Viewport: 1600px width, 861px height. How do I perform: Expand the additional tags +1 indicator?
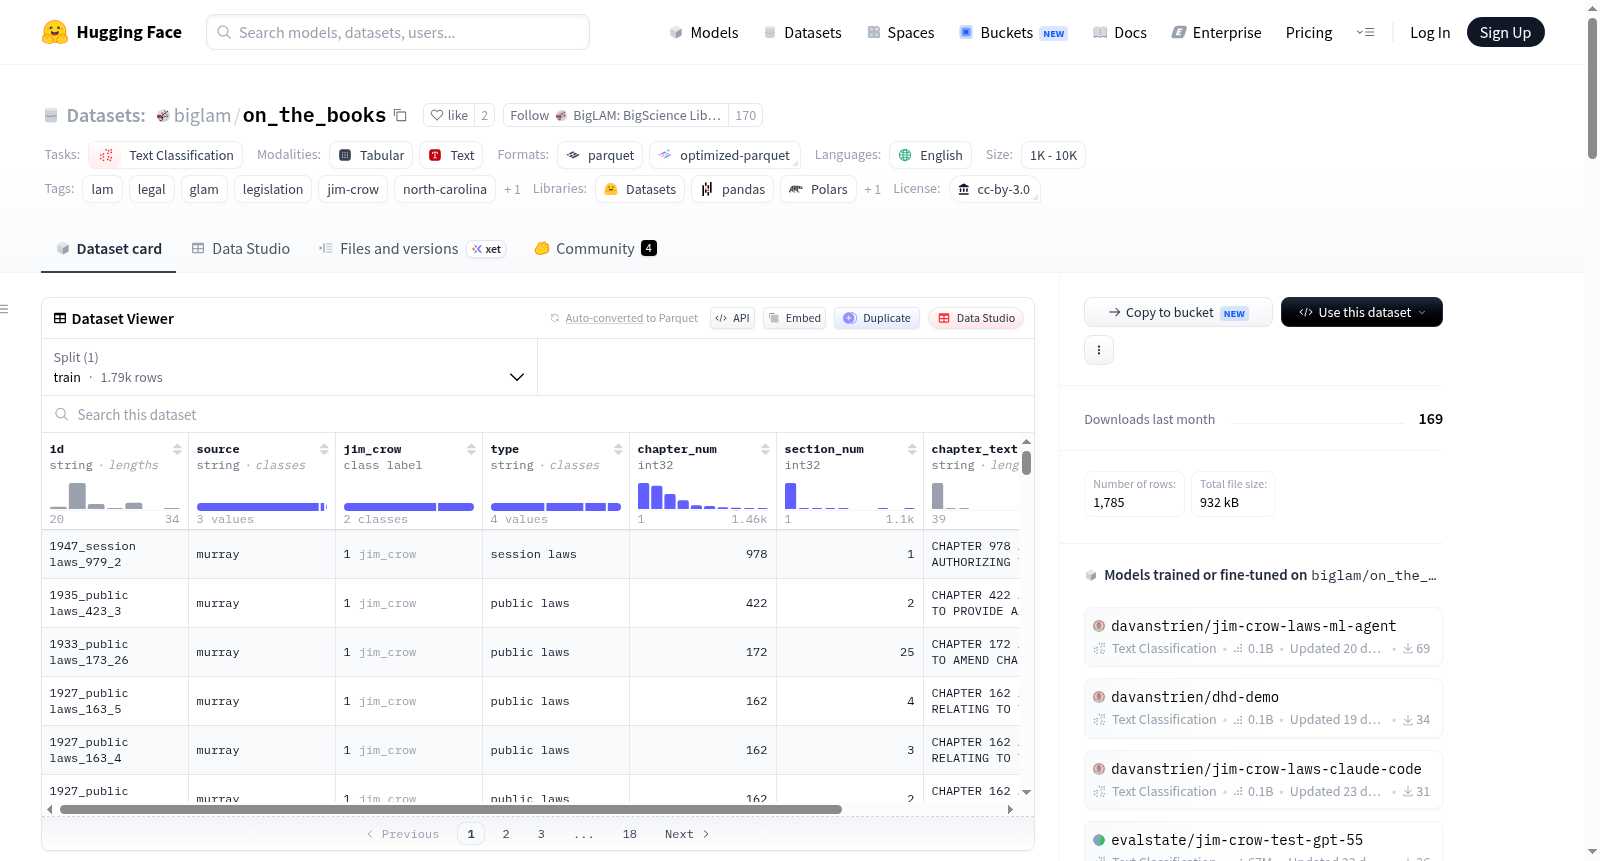pos(512,189)
